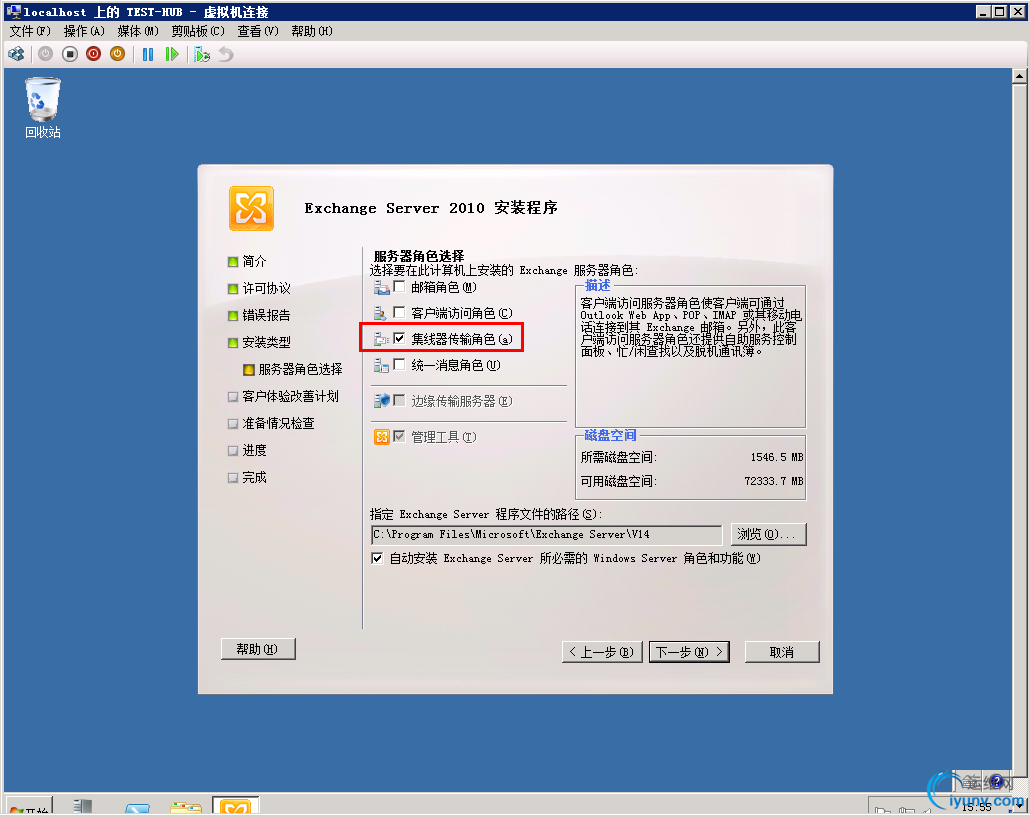Open folder explorer icon in guest taskbar
This screenshot has height=817, width=1030.
(x=186, y=807)
